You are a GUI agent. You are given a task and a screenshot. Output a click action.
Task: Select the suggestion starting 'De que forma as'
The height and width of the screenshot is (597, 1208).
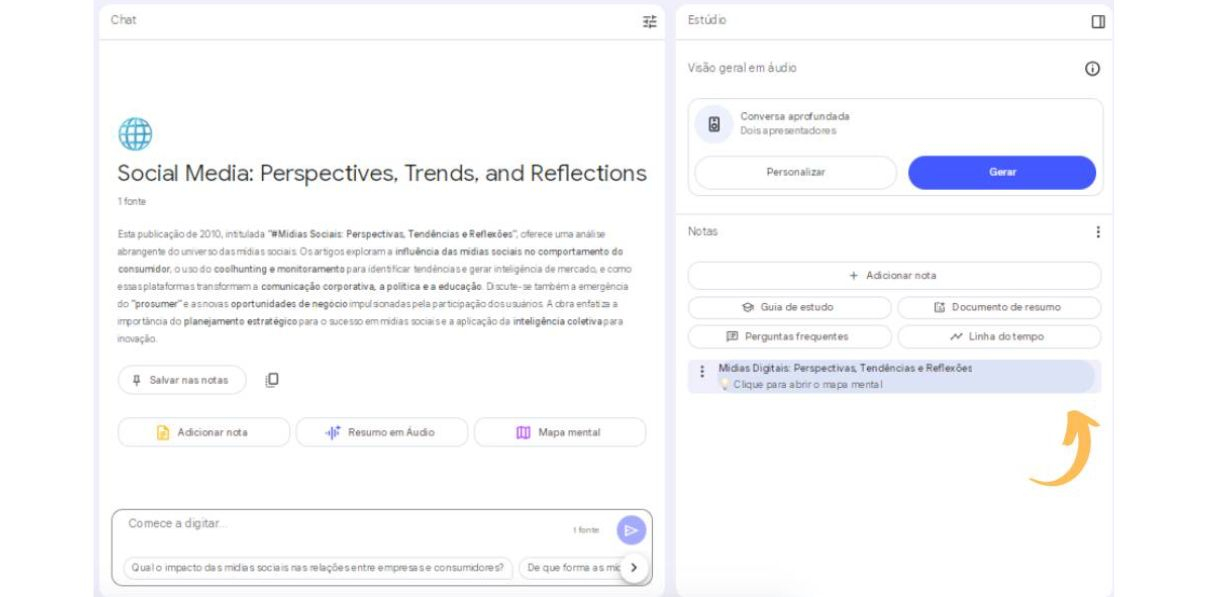pyautogui.click(x=570, y=568)
